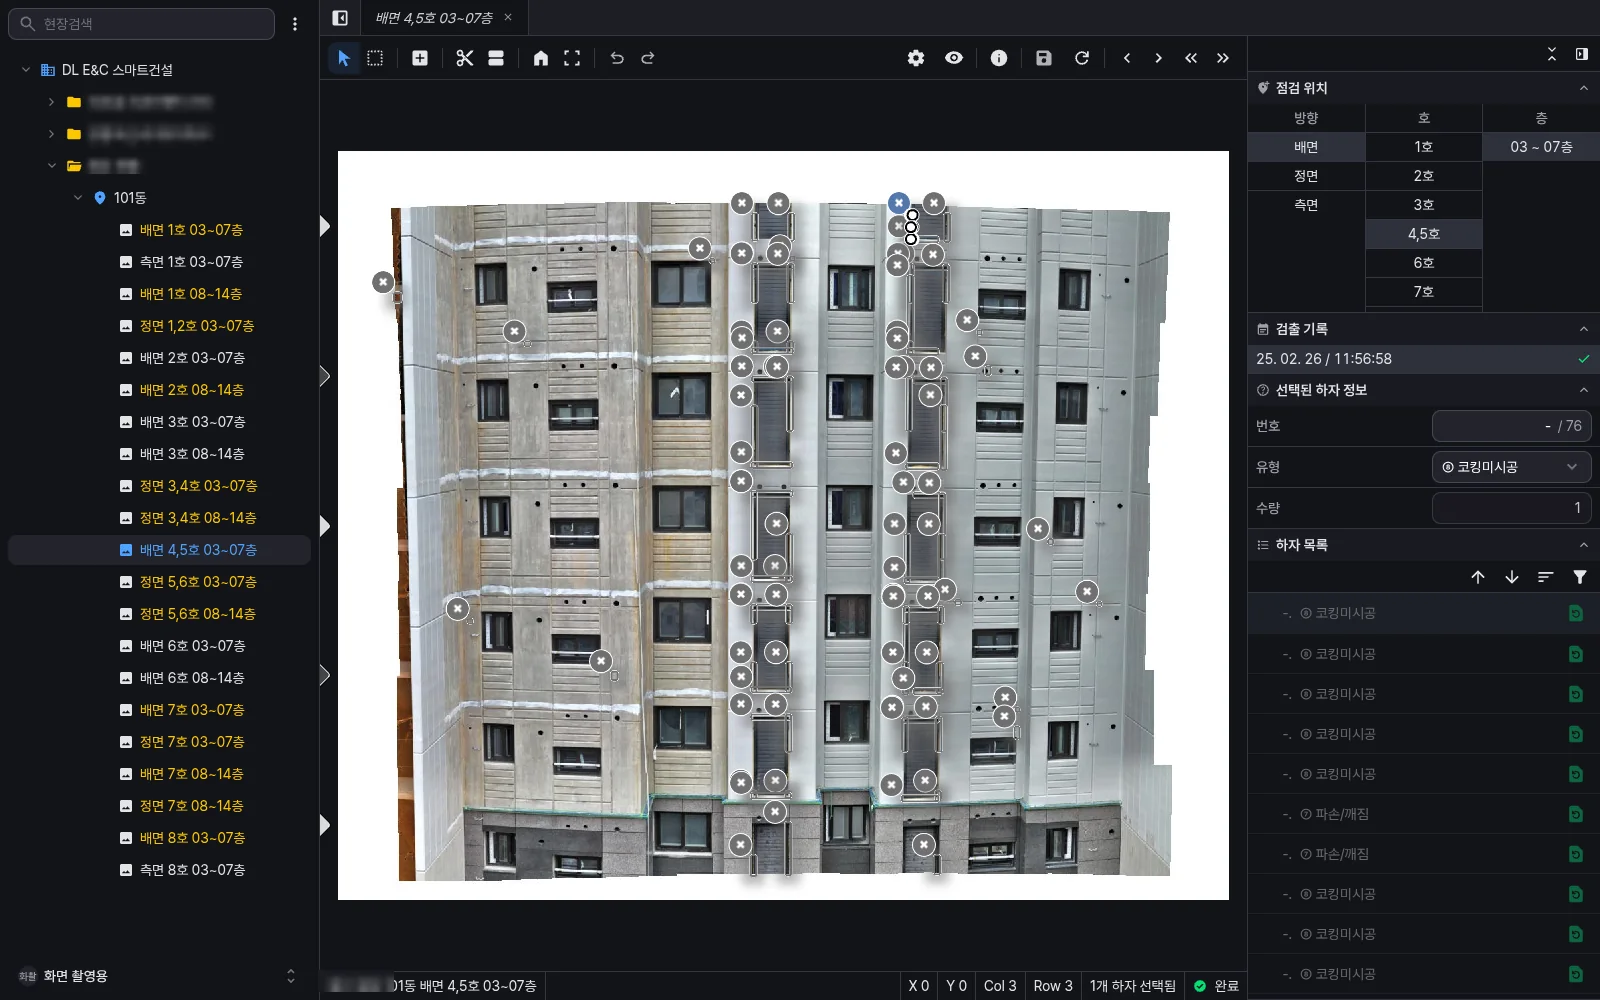Jump forward with the double right arrow
This screenshot has height=1000, width=1600.
click(x=1223, y=58)
